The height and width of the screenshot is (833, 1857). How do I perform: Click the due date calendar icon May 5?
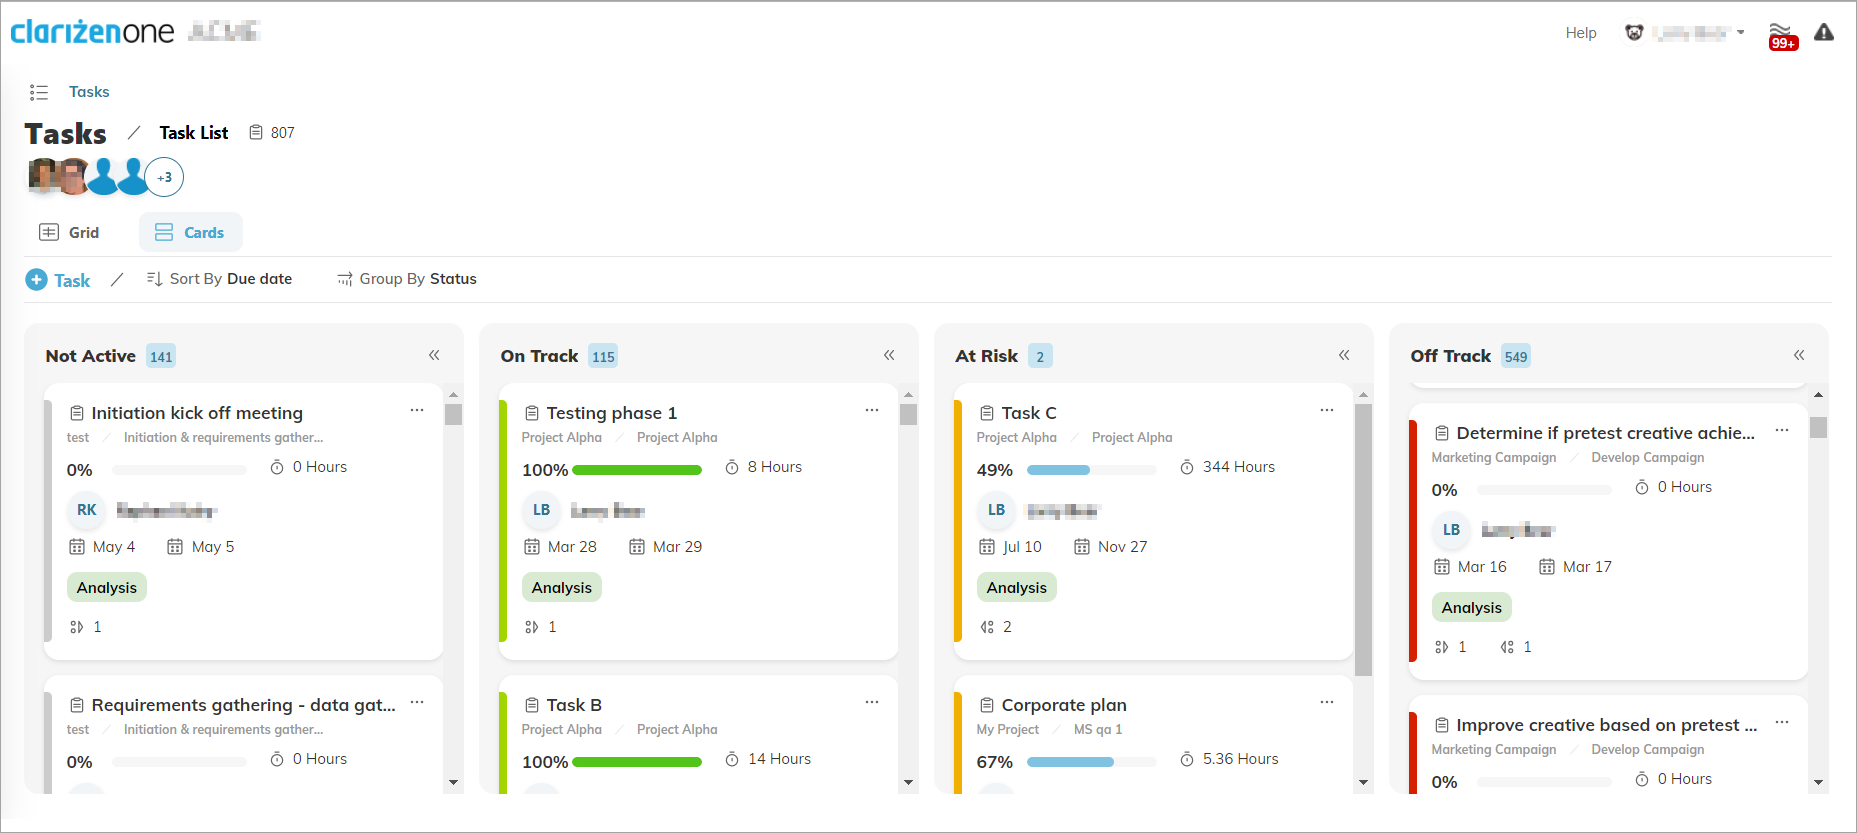[x=175, y=547]
